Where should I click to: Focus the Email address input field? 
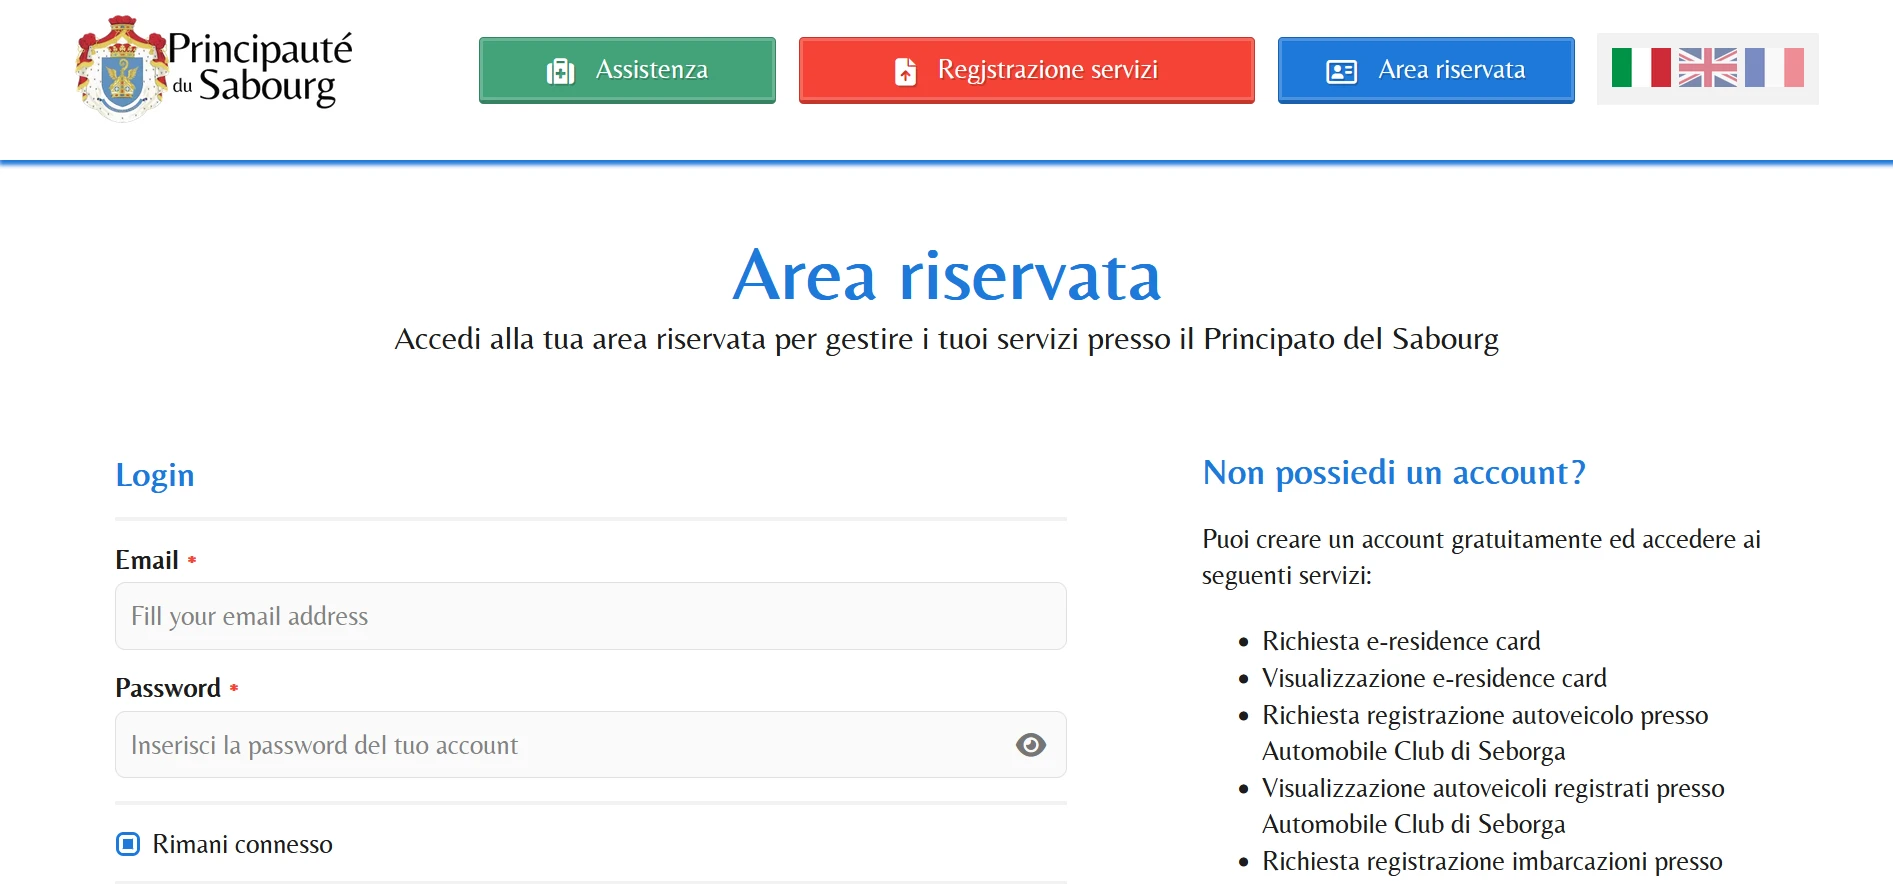pyautogui.click(x=590, y=616)
